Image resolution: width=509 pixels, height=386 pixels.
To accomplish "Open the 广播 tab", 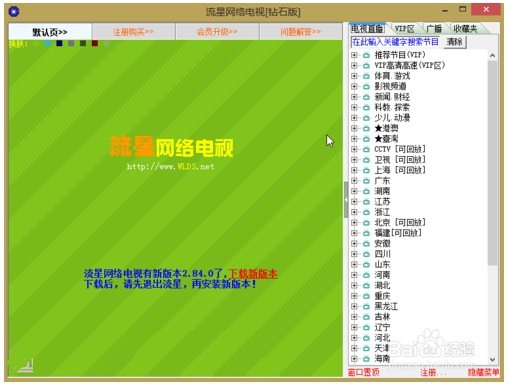I will (x=434, y=29).
